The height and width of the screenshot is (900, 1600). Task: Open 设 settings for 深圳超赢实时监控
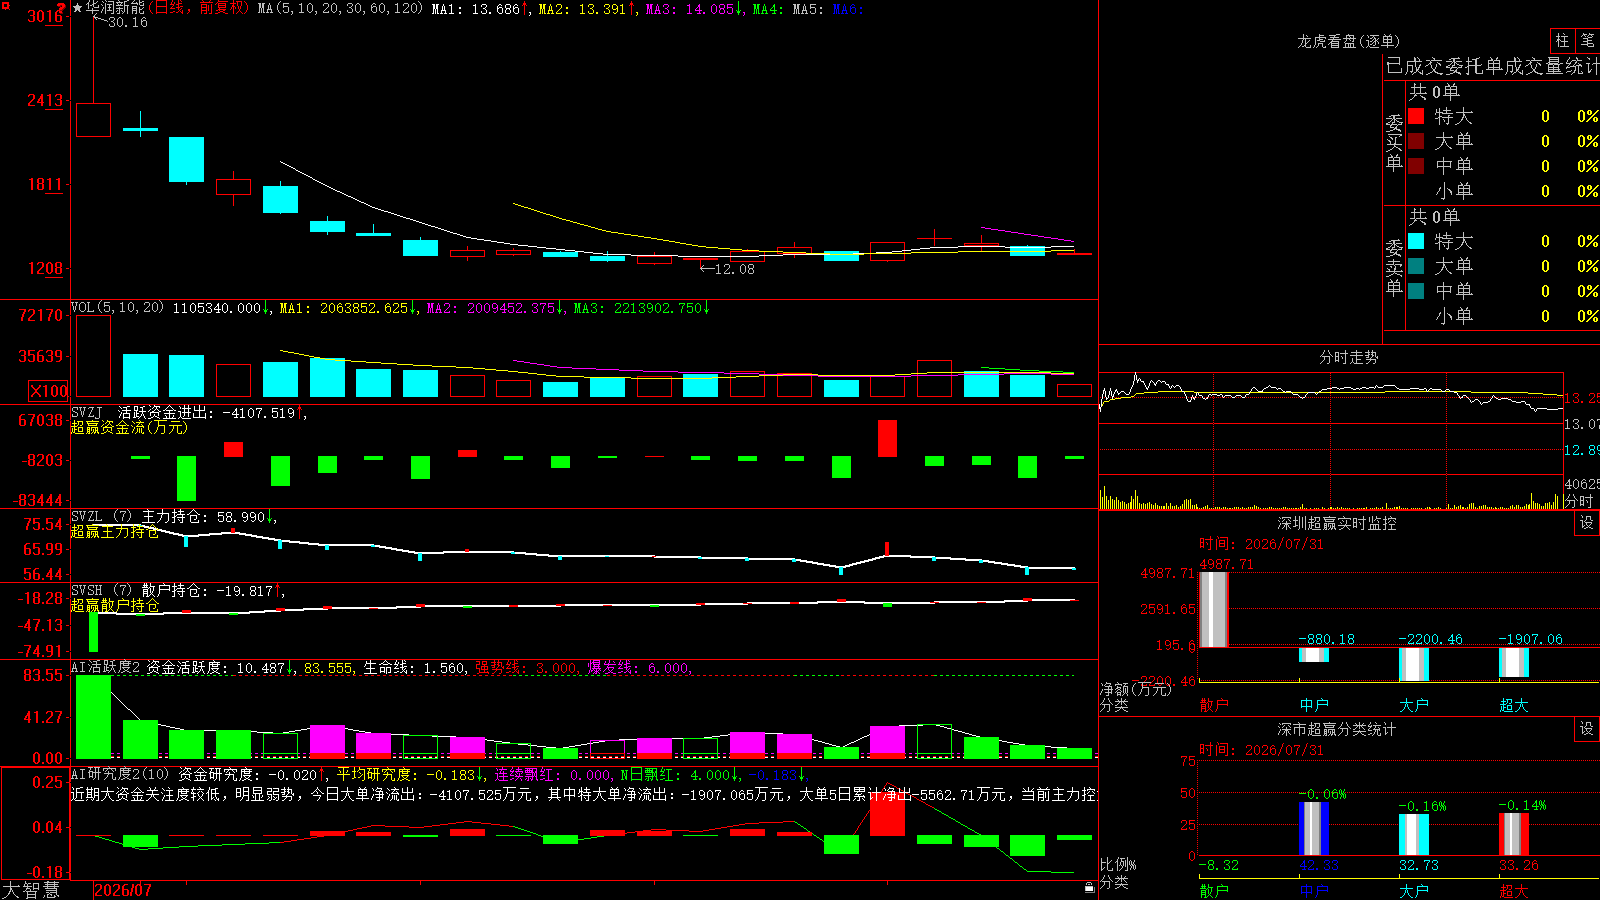point(1587,523)
